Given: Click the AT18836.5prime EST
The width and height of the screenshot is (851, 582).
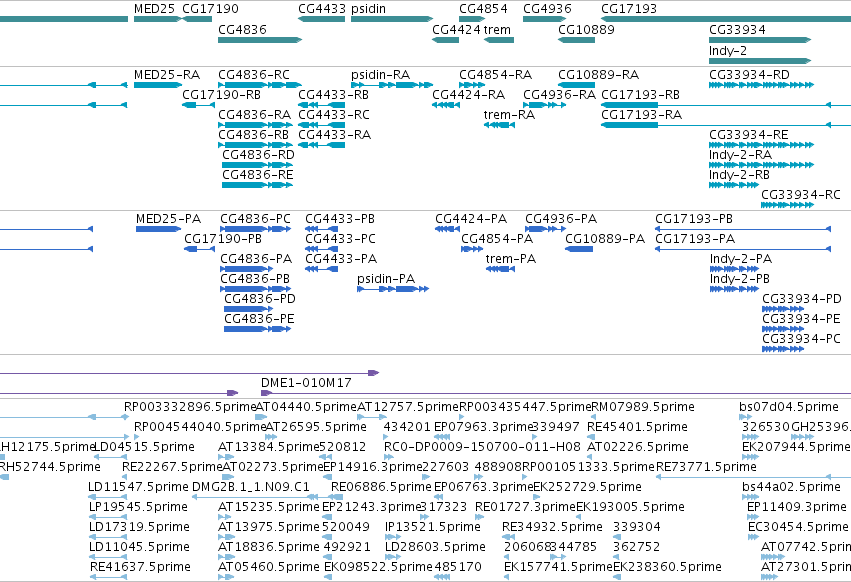Looking at the screenshot, I should pos(226,556).
